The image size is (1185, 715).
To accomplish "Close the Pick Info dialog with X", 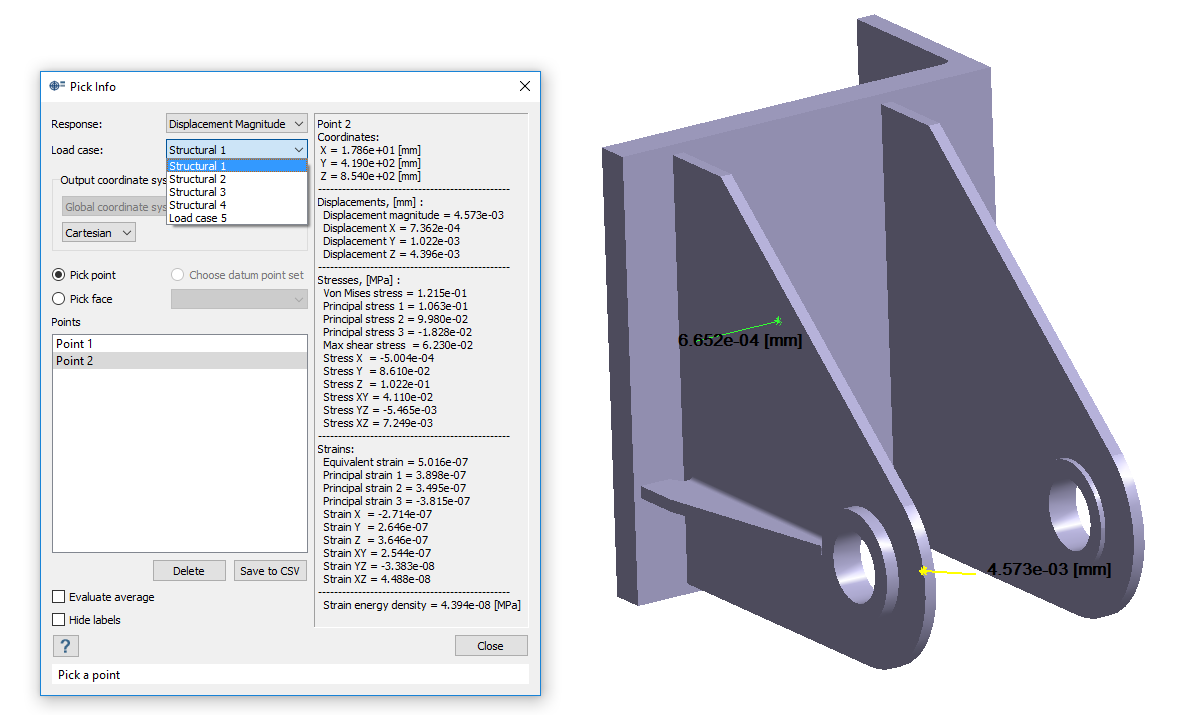I will point(525,86).
